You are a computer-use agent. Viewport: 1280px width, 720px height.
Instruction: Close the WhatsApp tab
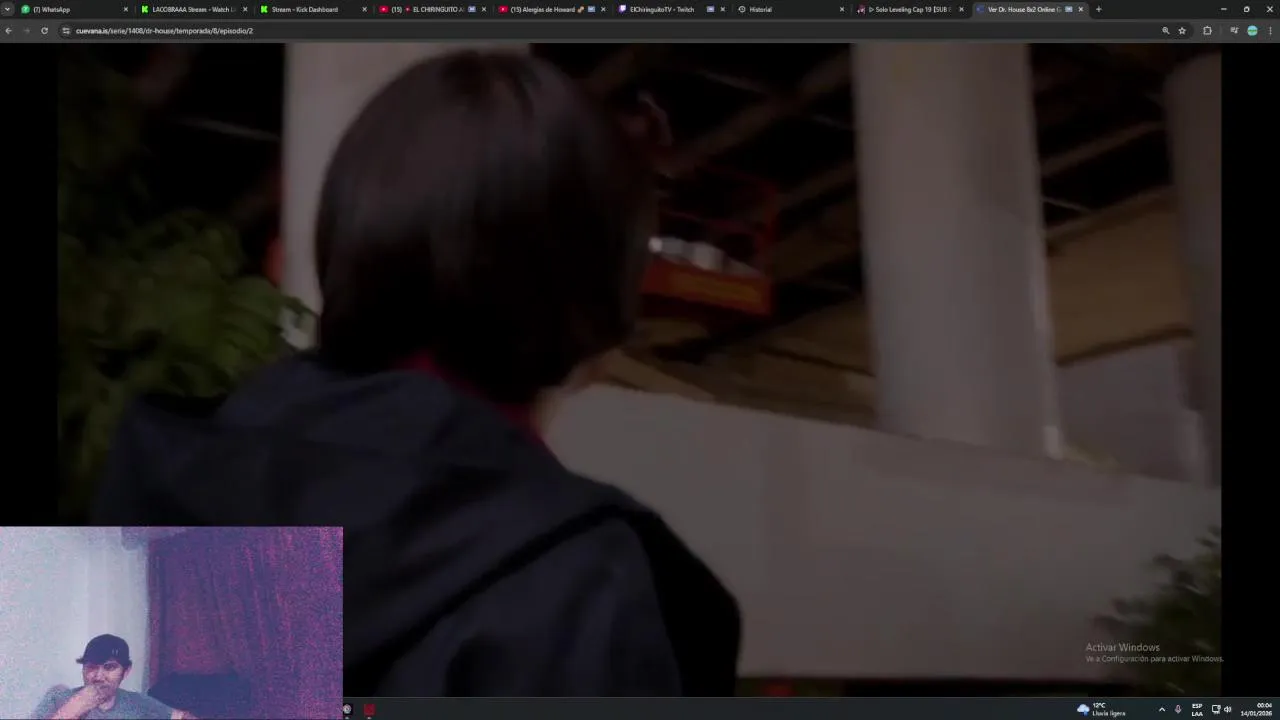126,9
